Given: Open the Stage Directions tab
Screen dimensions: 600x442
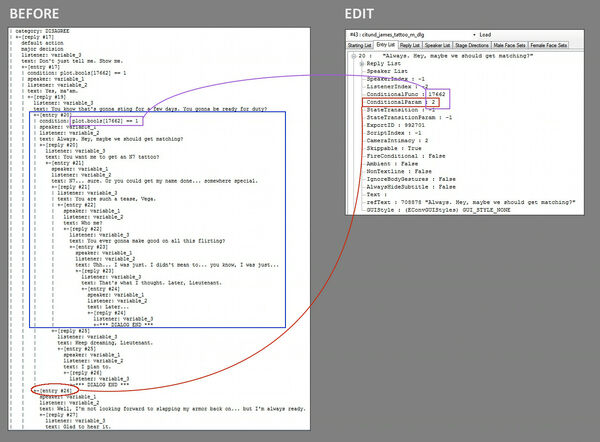Looking at the screenshot, I should pyautogui.click(x=472, y=46).
